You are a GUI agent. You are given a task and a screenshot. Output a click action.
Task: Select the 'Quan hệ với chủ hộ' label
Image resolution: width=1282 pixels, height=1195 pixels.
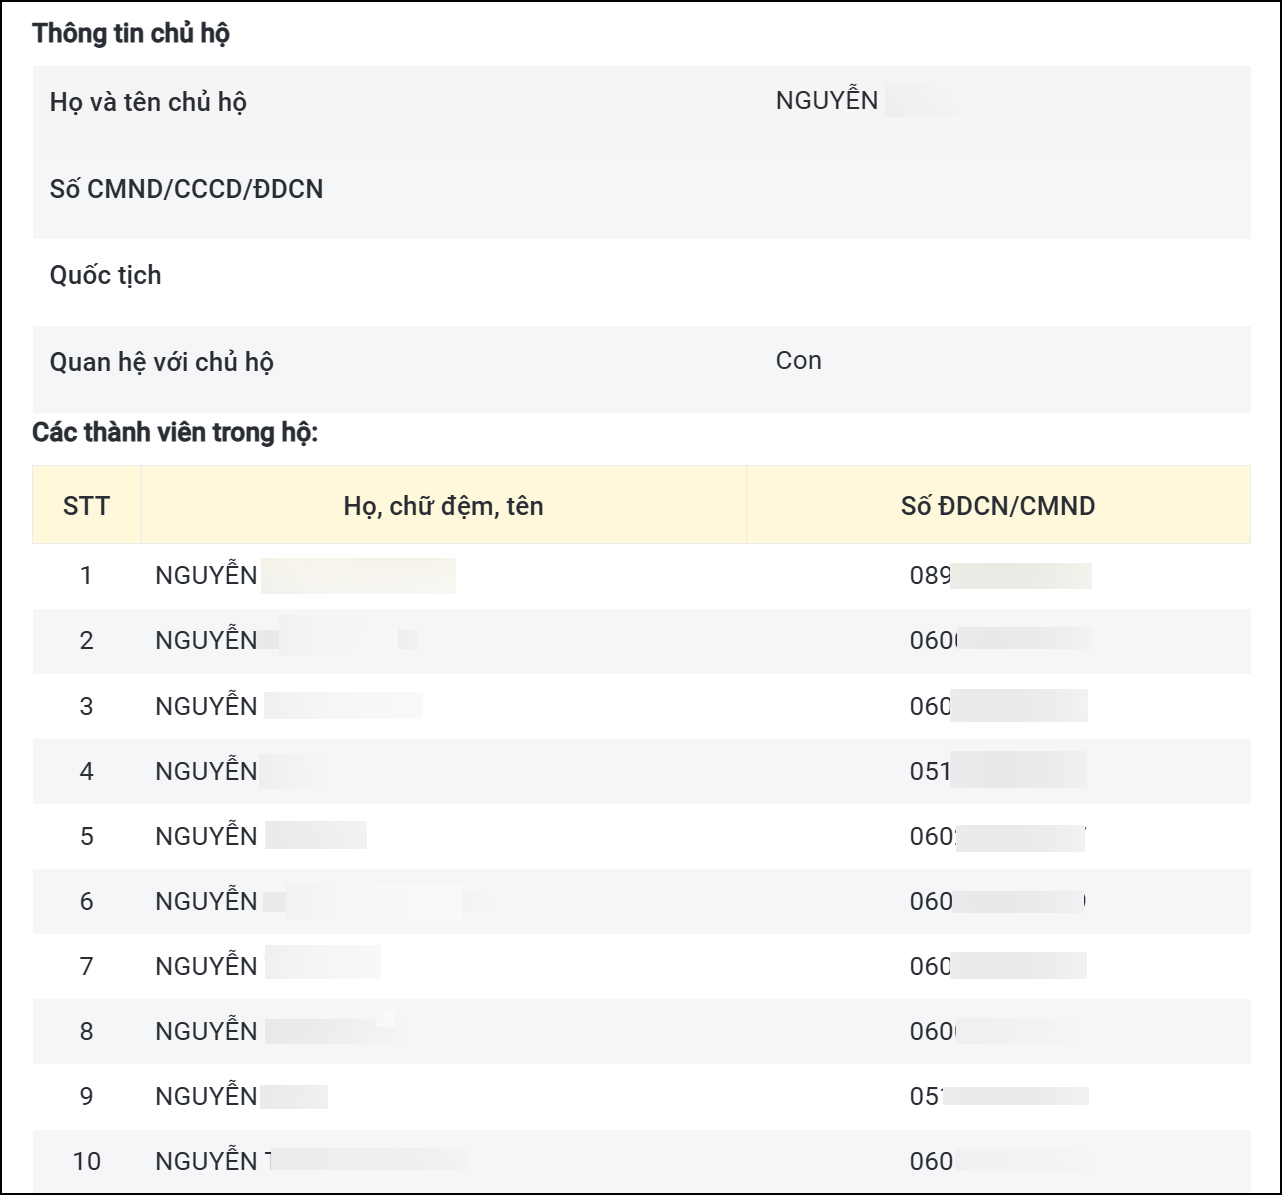(x=161, y=362)
